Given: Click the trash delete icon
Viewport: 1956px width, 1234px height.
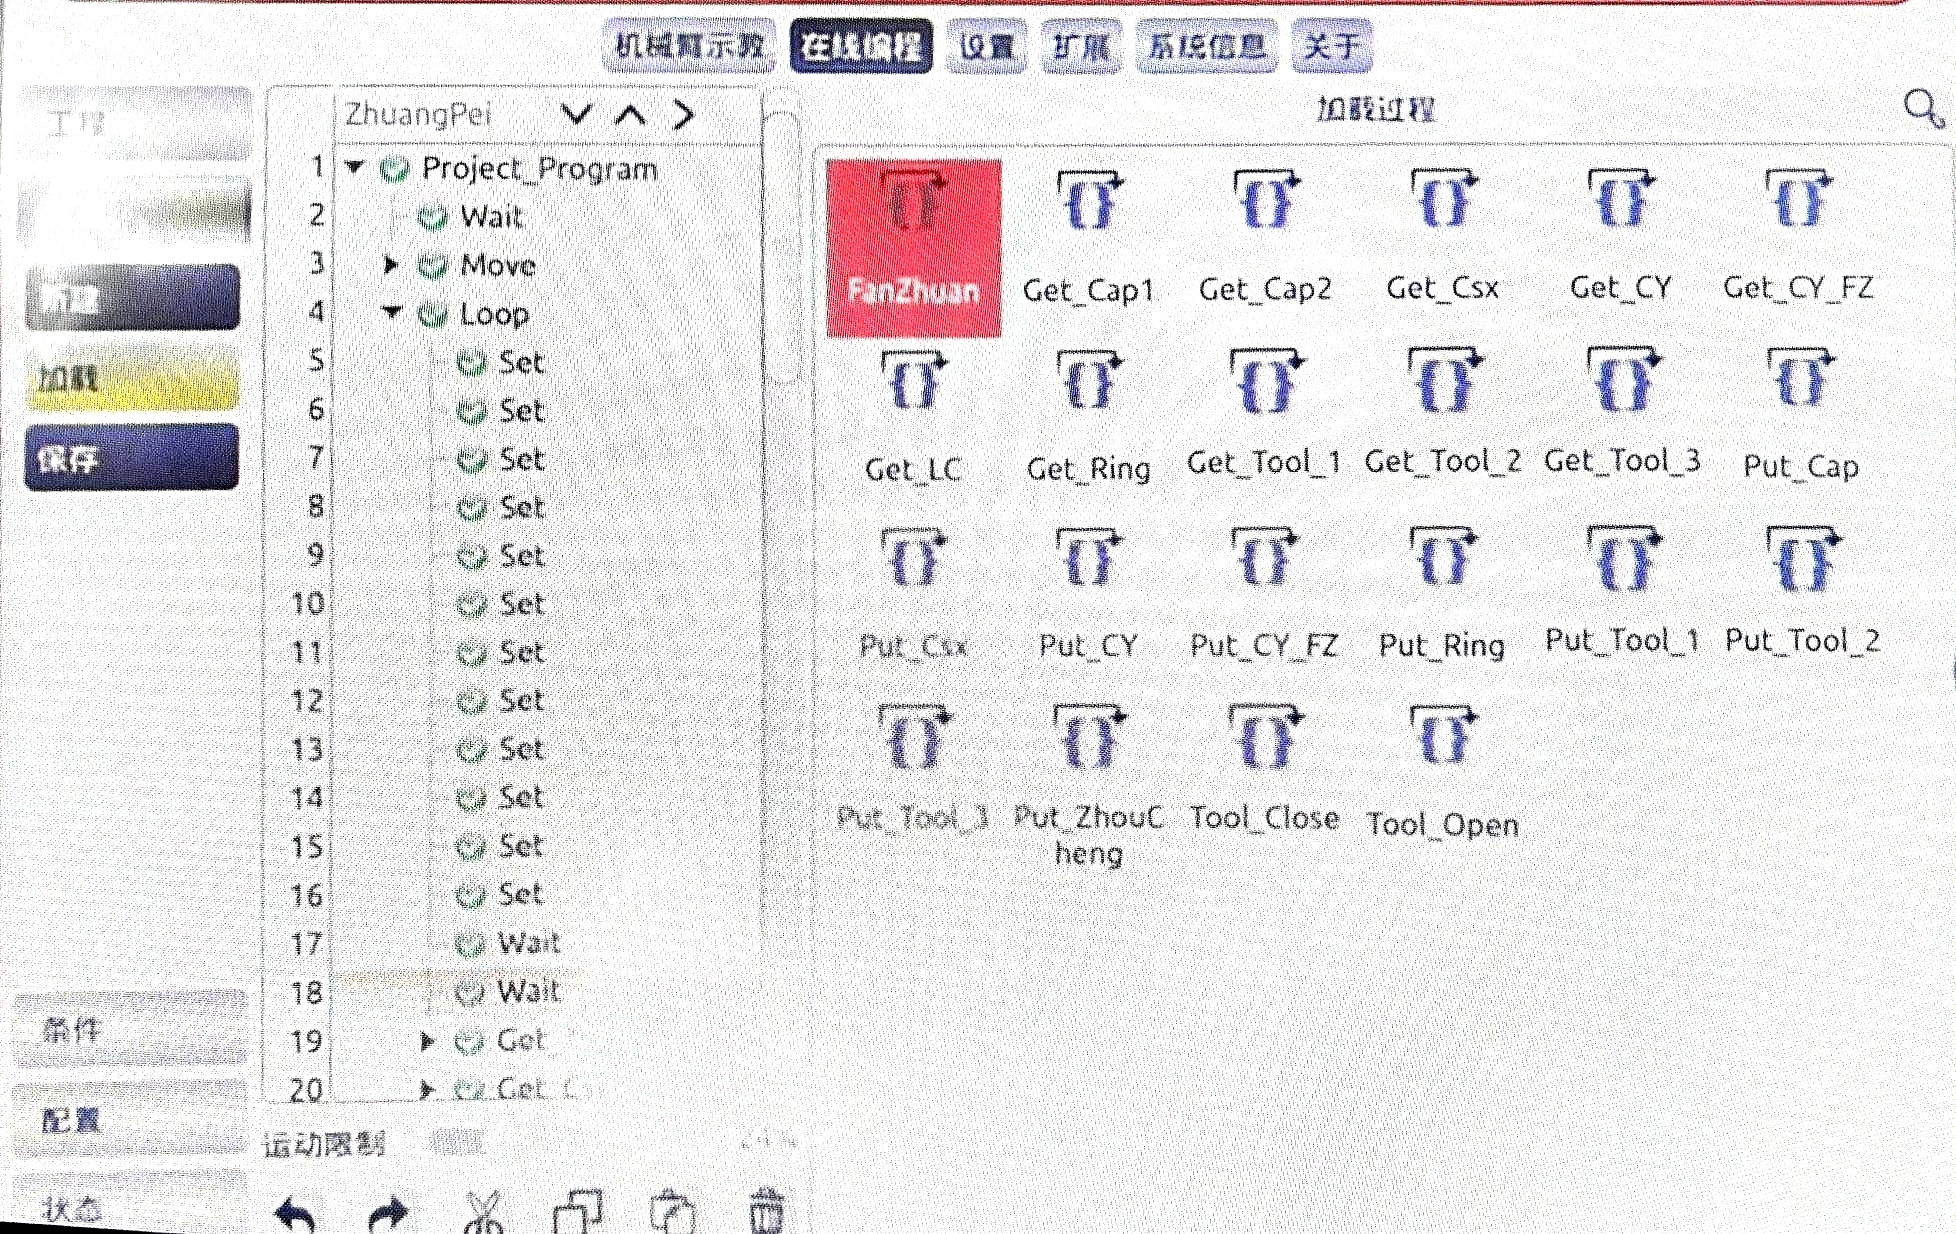Looking at the screenshot, I should pyautogui.click(x=767, y=1211).
